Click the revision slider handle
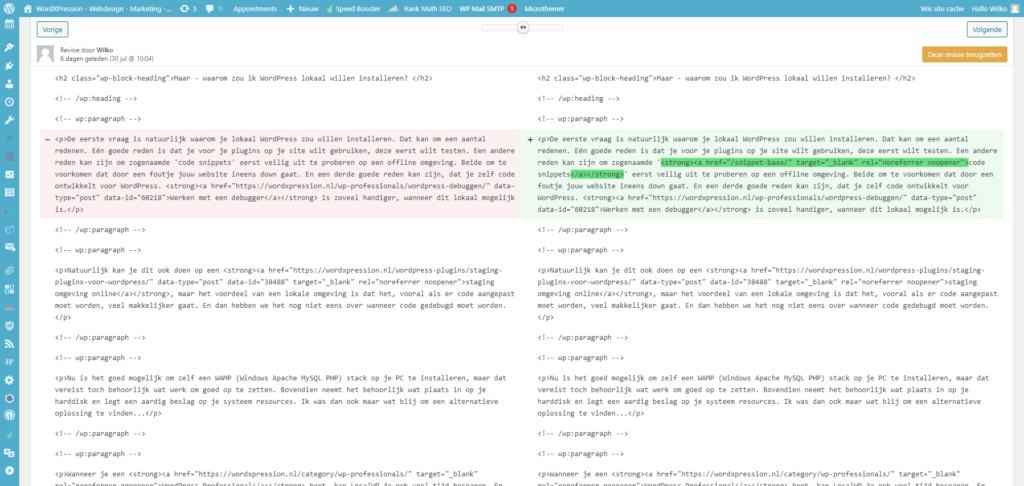 522,27
